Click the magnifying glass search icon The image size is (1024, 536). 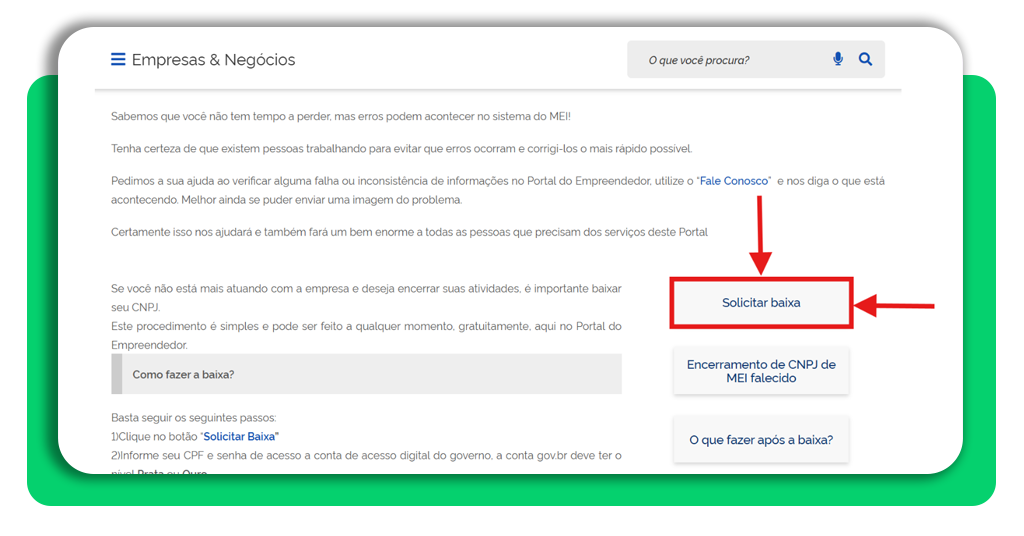(865, 60)
